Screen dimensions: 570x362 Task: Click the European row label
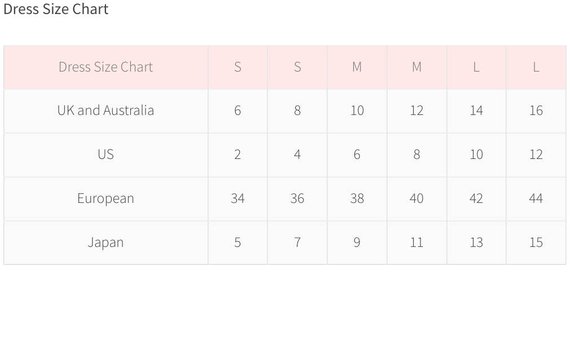pos(106,199)
